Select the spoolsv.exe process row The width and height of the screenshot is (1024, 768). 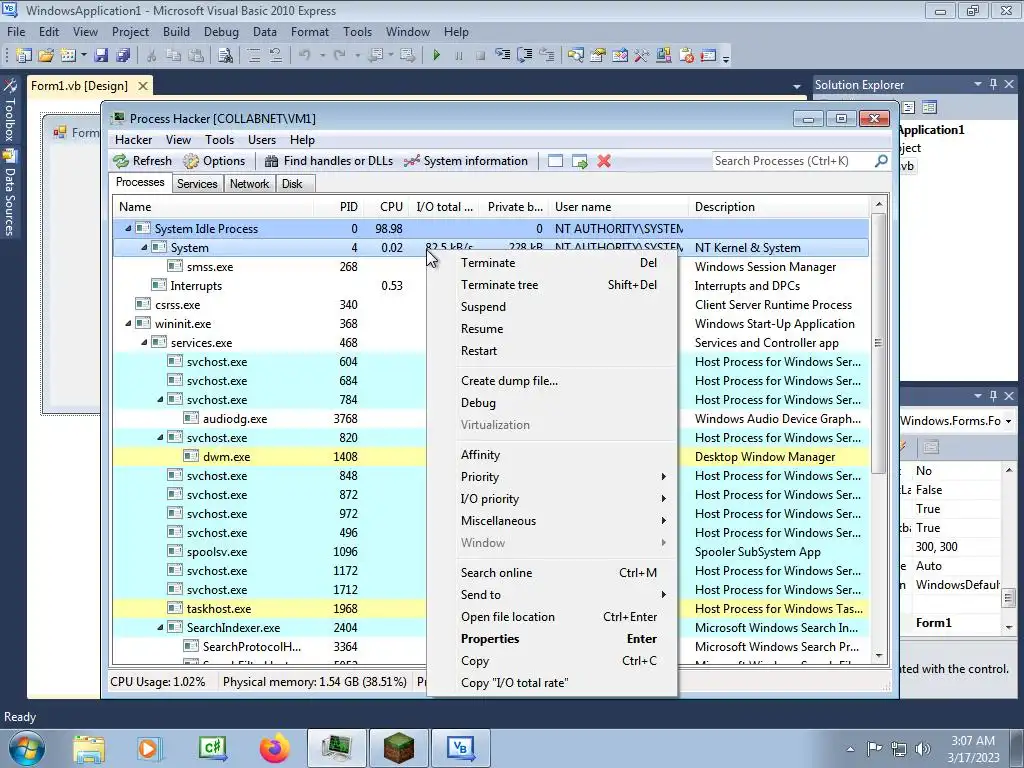click(x=491, y=552)
